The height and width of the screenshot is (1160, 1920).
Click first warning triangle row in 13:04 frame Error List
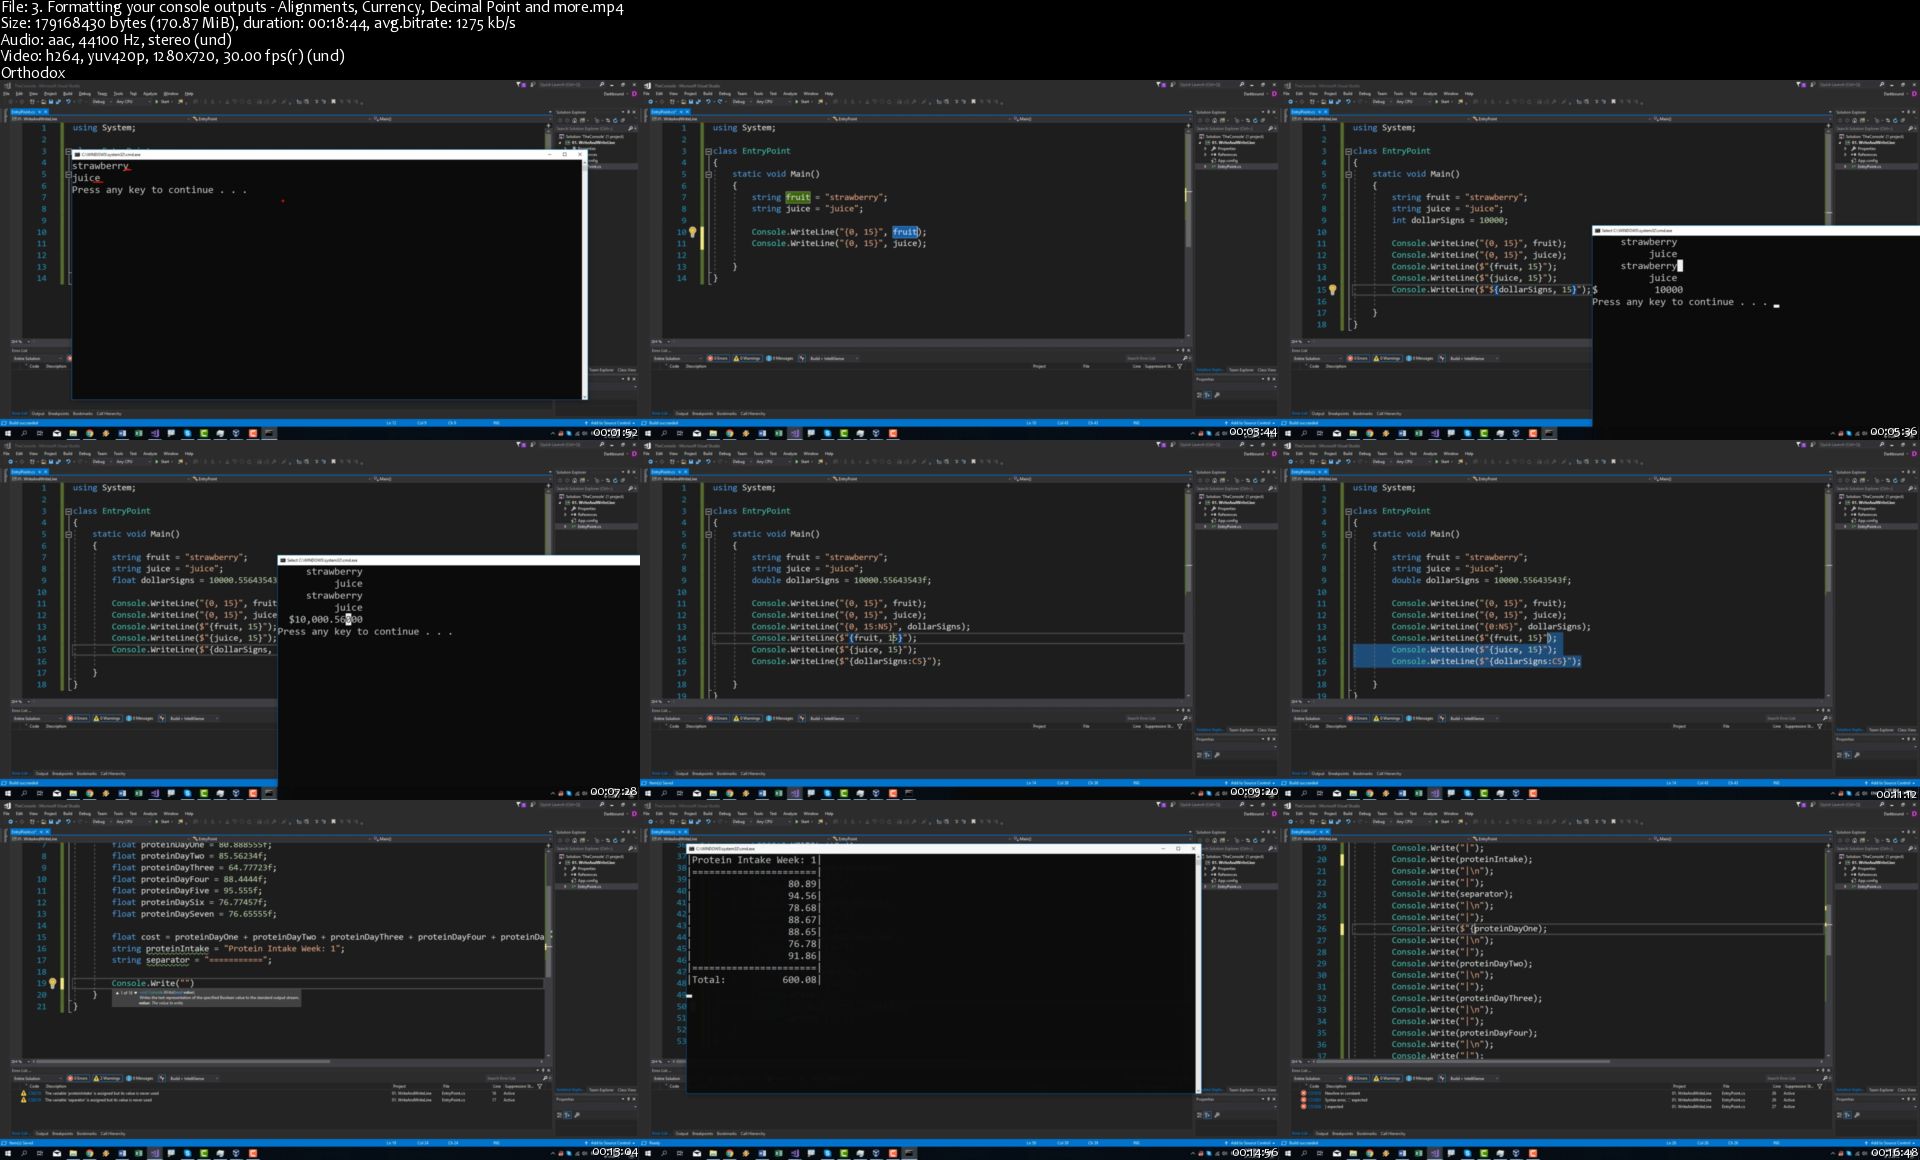[x=24, y=1093]
